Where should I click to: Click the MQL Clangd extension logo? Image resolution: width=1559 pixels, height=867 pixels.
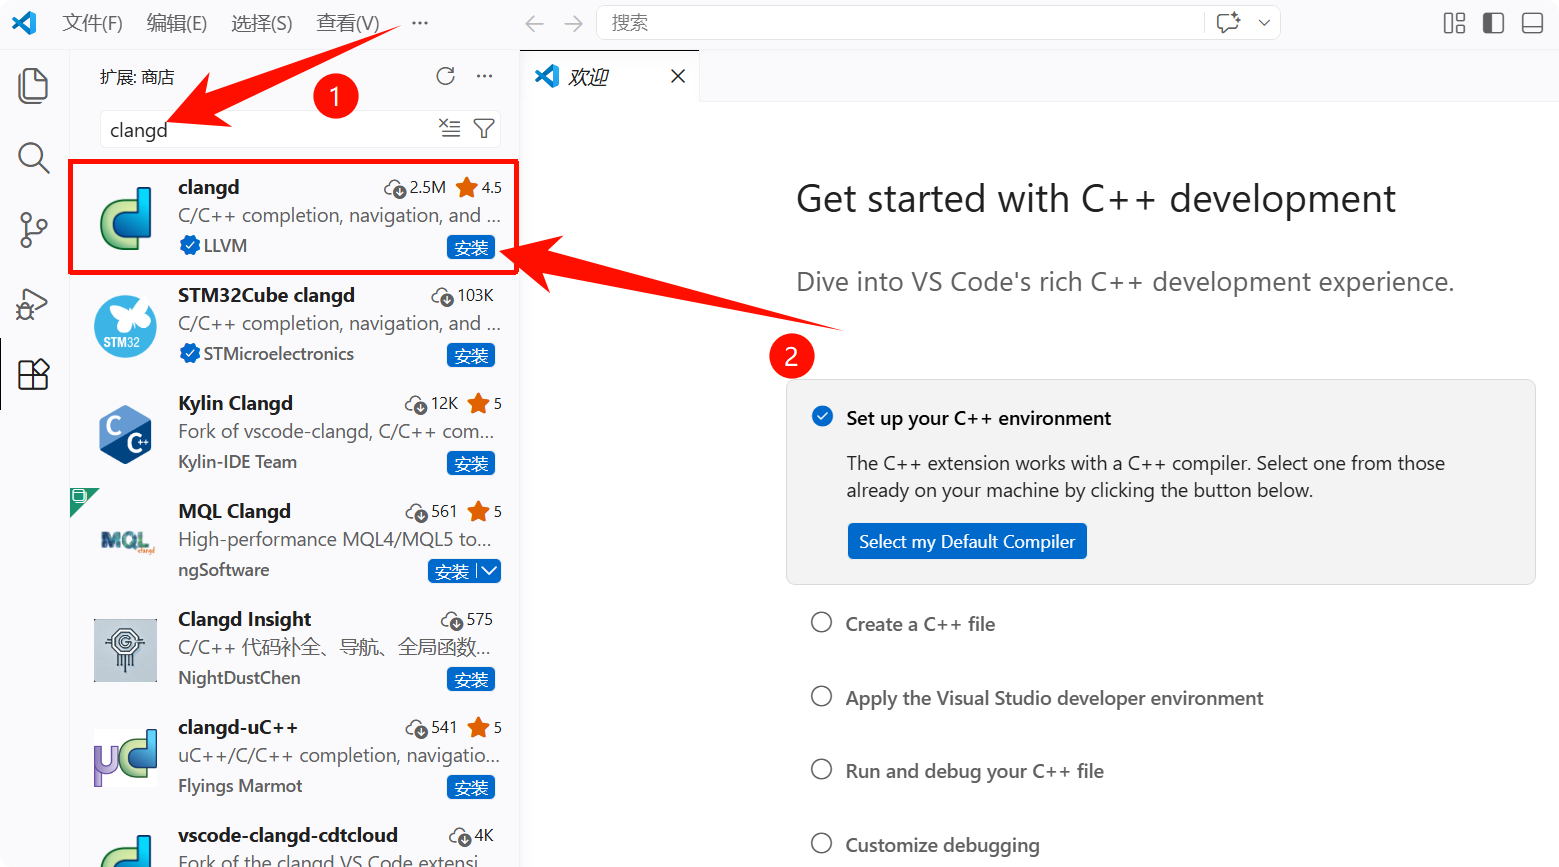click(x=128, y=542)
